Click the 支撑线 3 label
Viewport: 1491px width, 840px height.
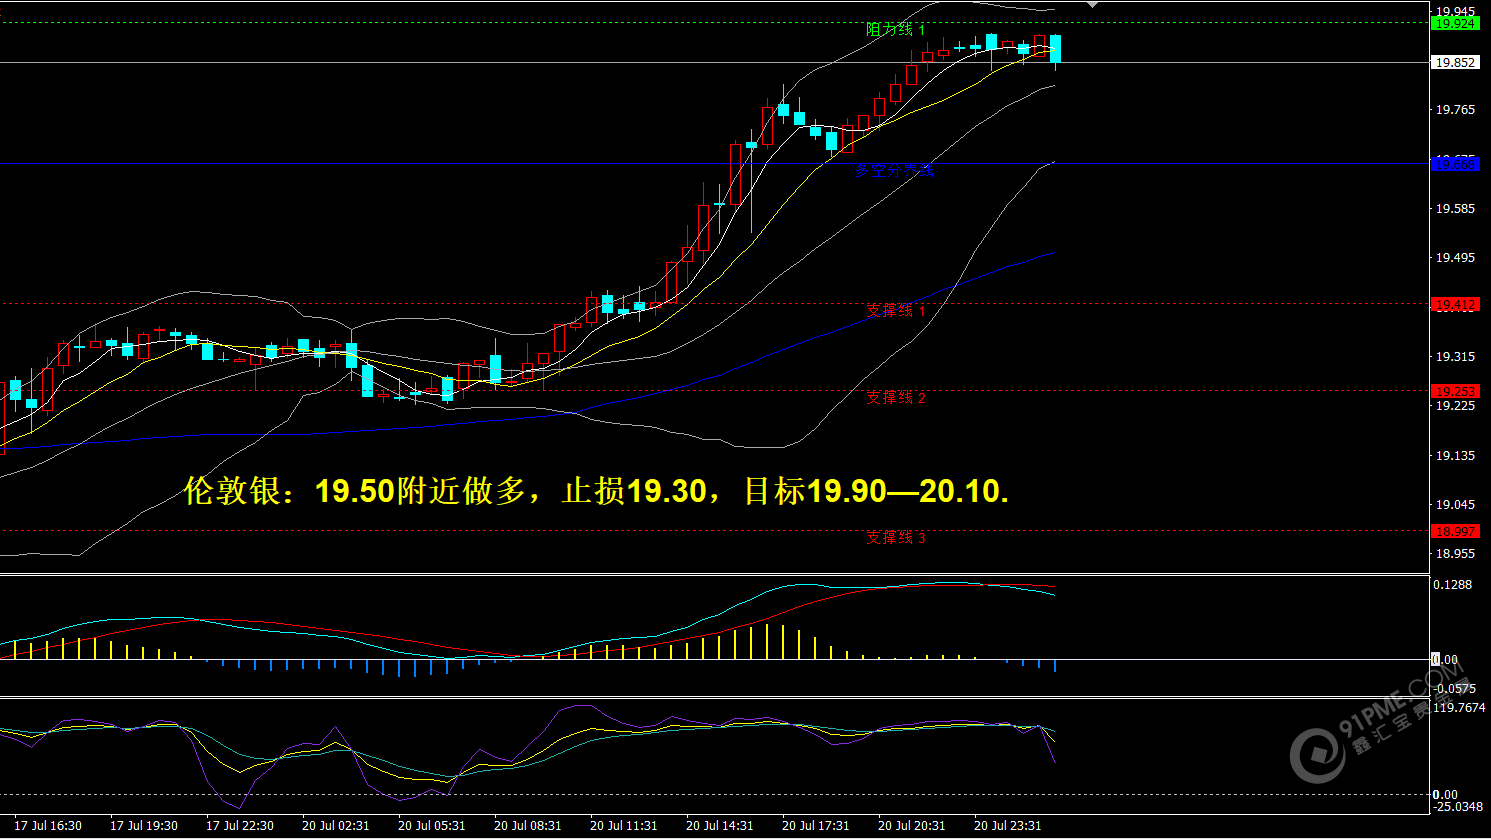896,538
